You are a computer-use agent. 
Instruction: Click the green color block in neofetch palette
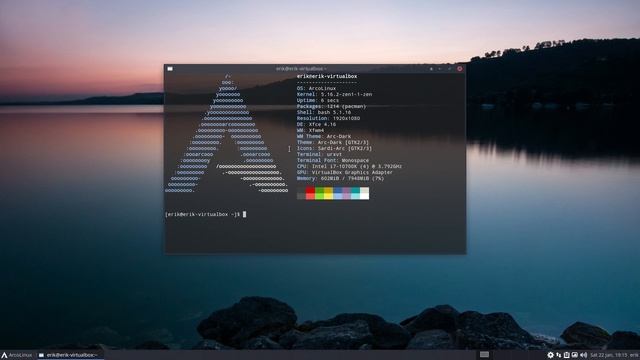pyautogui.click(x=319, y=193)
